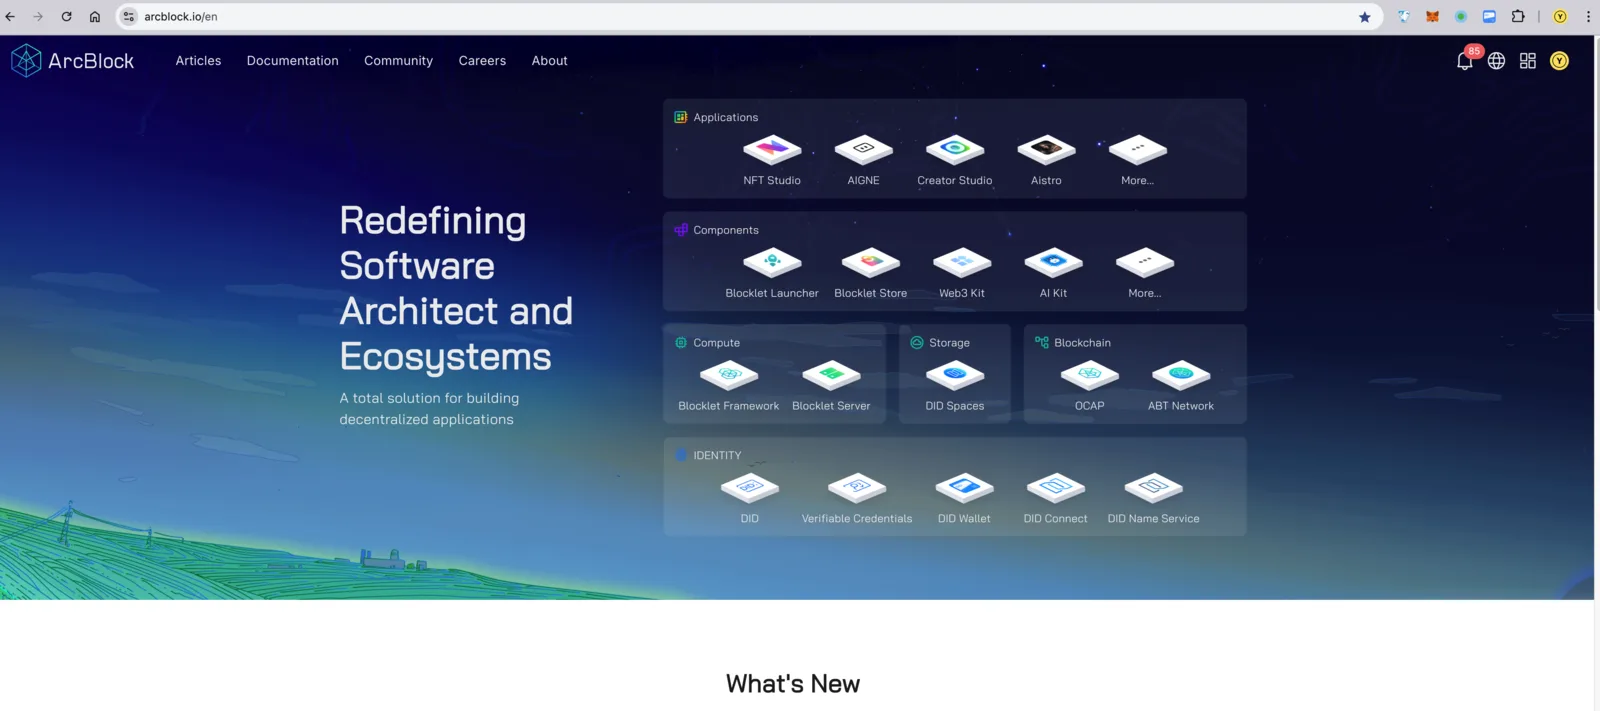Click the browser back arrow
1600x711 pixels.
pyautogui.click(x=10, y=16)
